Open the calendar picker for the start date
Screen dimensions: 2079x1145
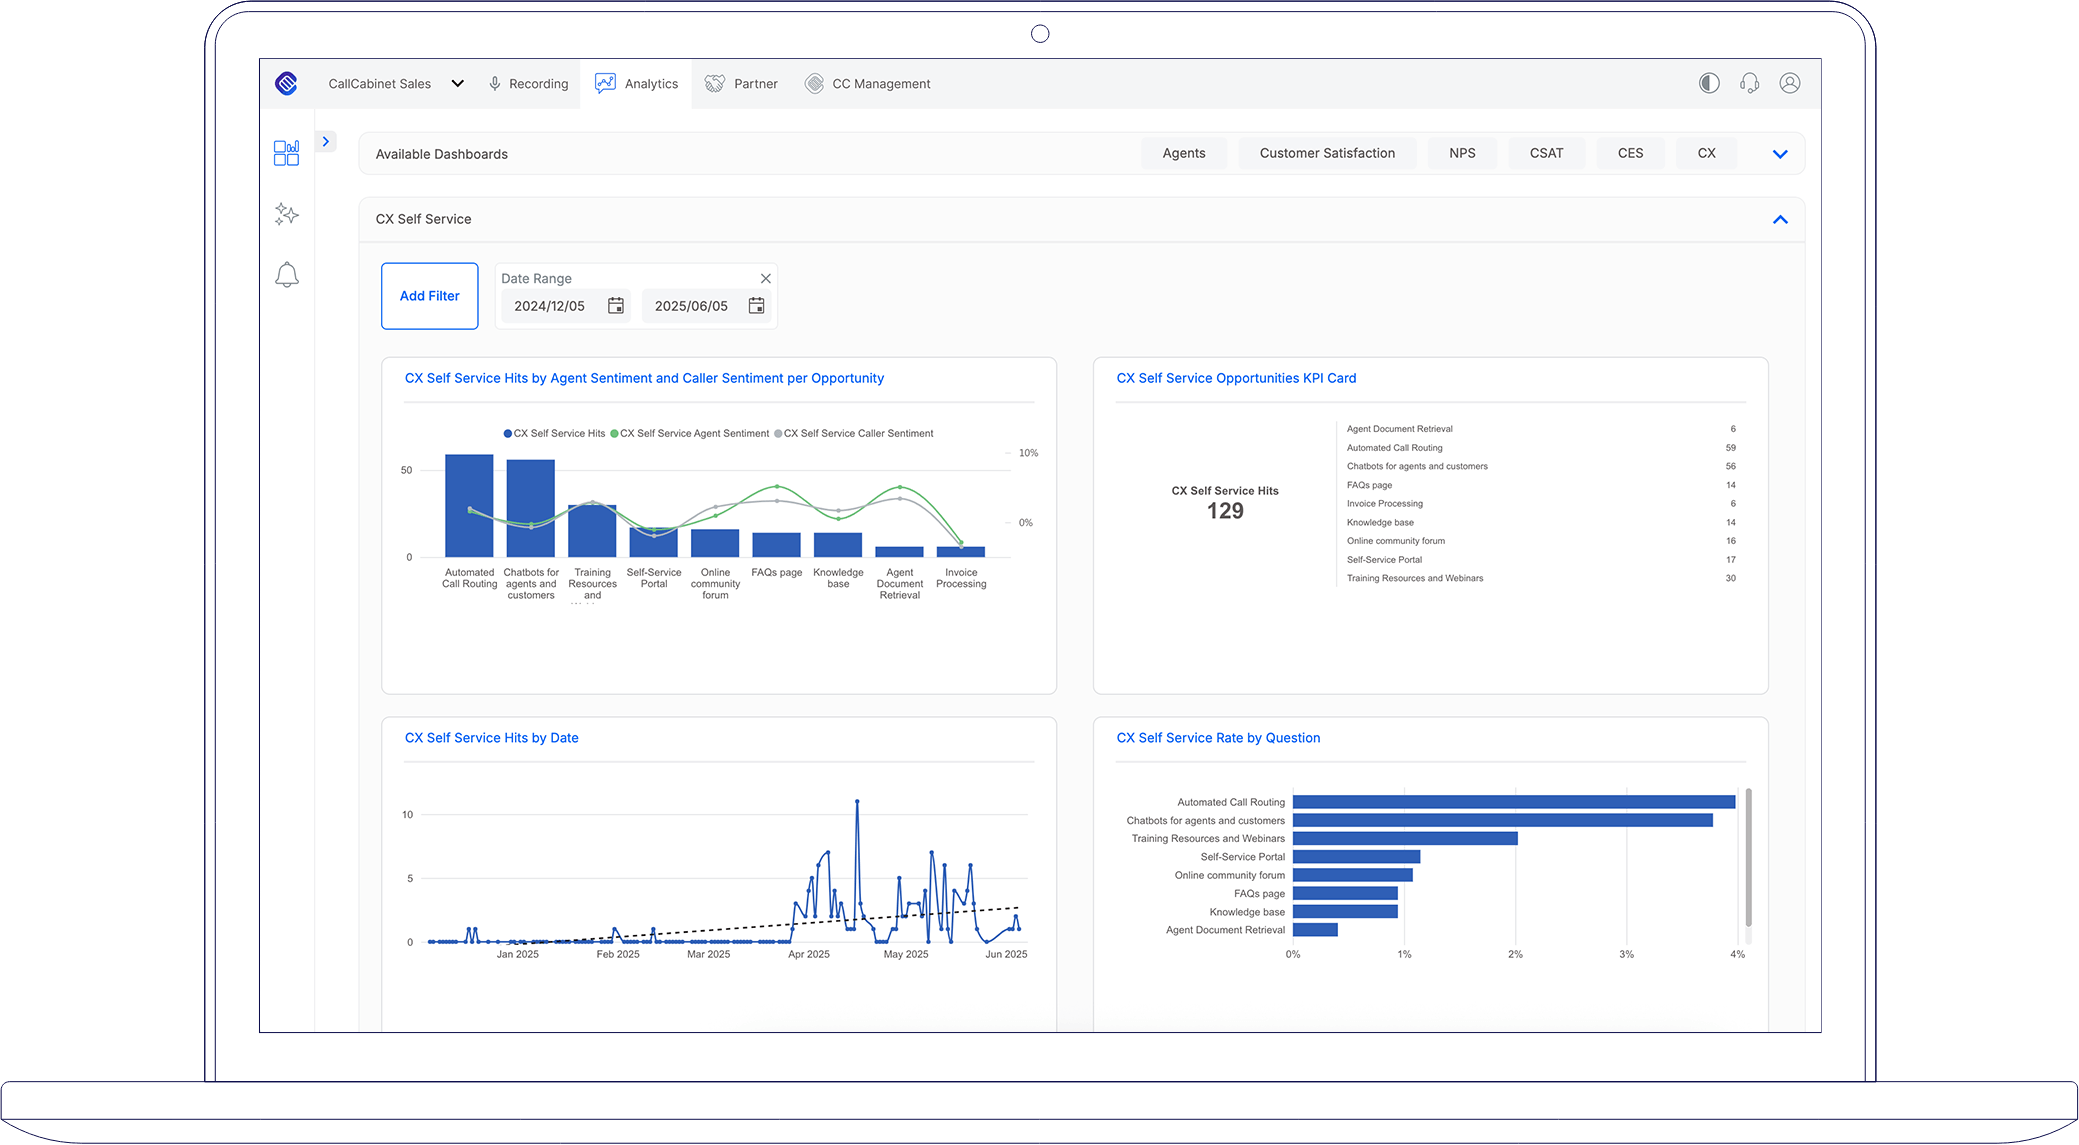[616, 306]
